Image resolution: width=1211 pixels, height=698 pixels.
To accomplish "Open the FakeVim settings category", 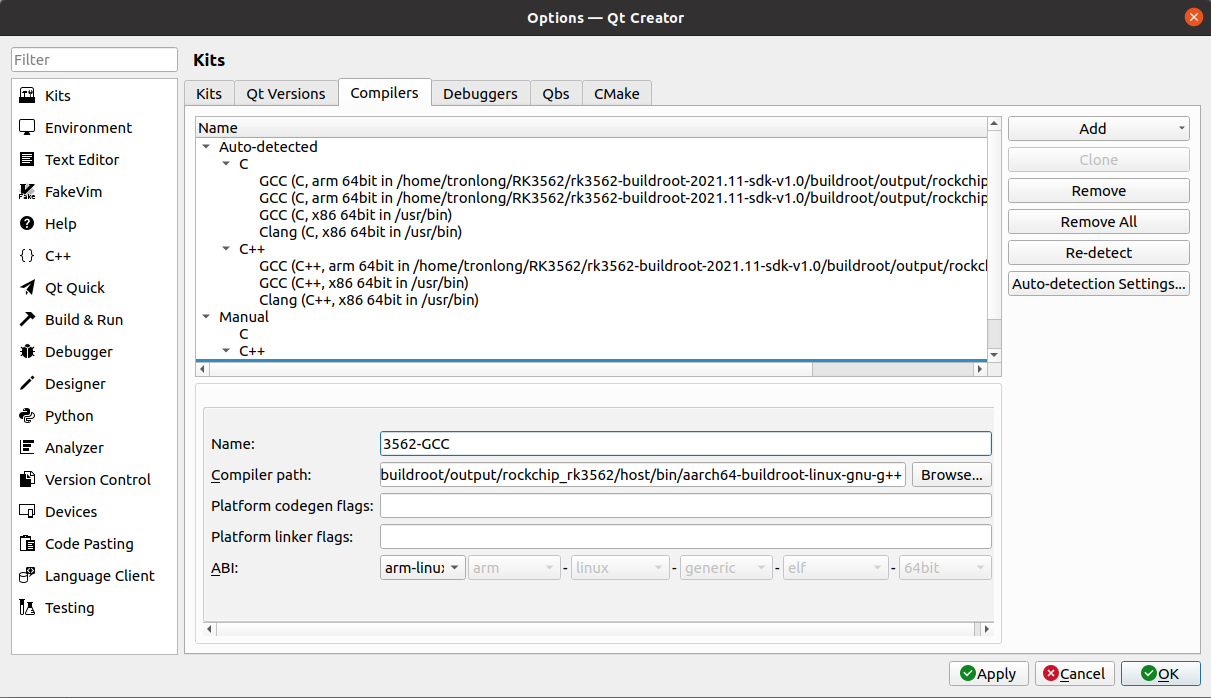I will point(94,192).
